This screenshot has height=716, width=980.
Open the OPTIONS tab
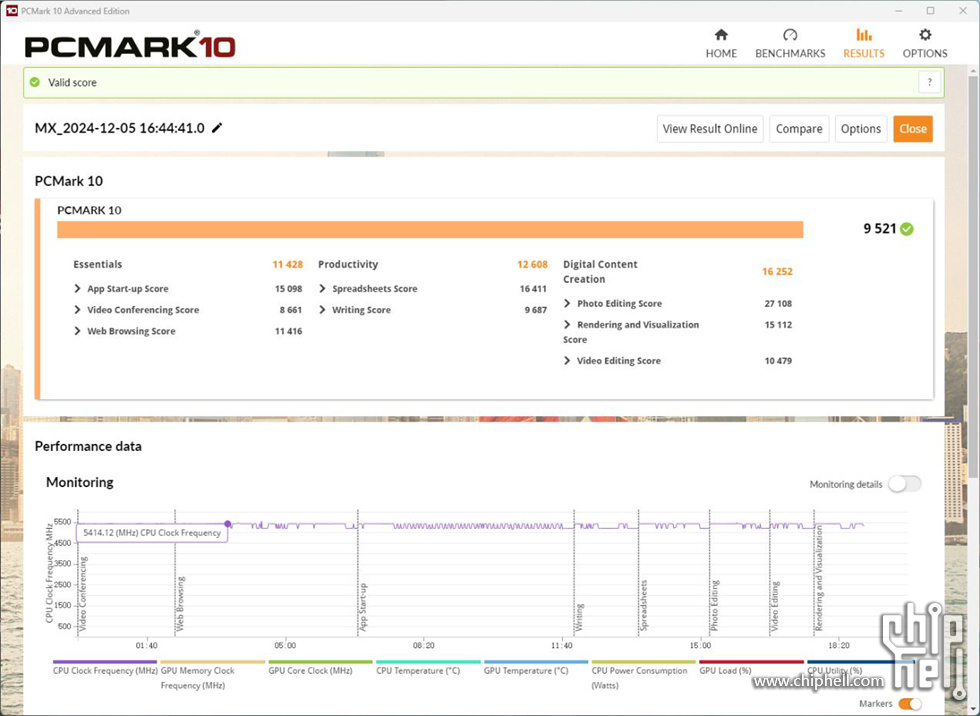pyautogui.click(x=924, y=44)
